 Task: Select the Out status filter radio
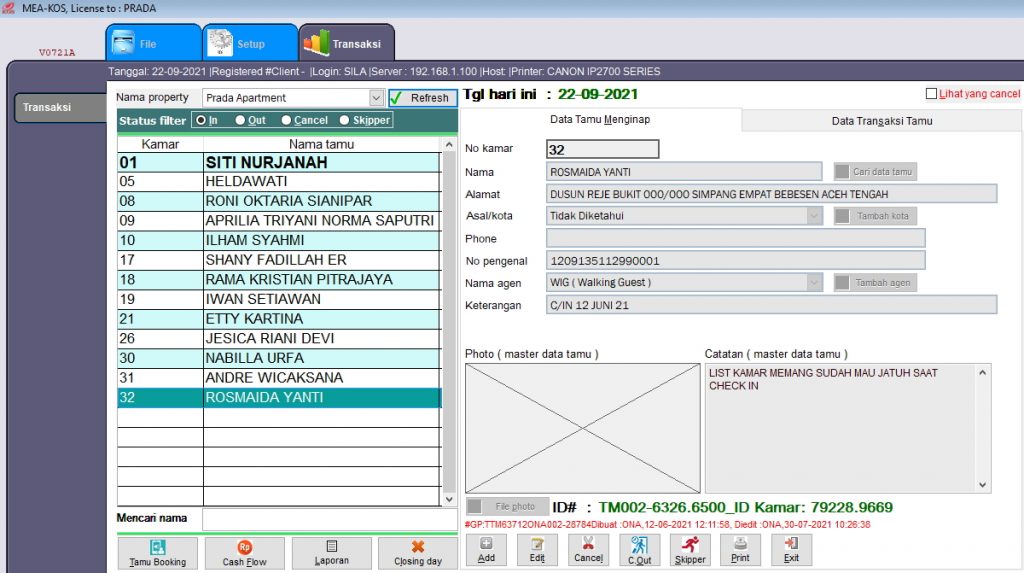coord(240,120)
